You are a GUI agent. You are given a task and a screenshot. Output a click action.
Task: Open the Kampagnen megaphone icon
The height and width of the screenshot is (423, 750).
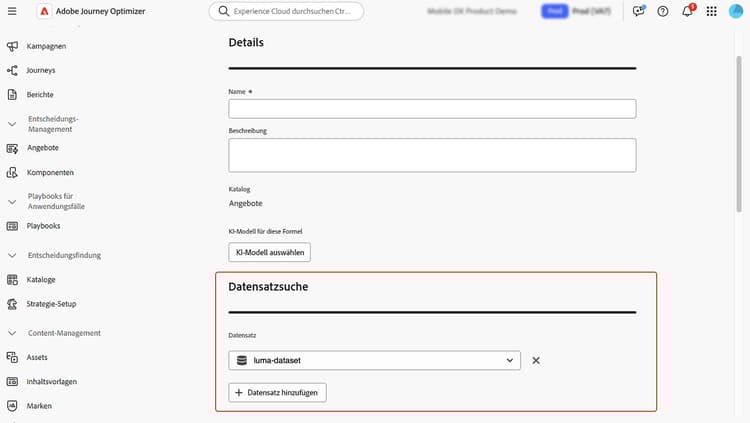click(x=12, y=46)
